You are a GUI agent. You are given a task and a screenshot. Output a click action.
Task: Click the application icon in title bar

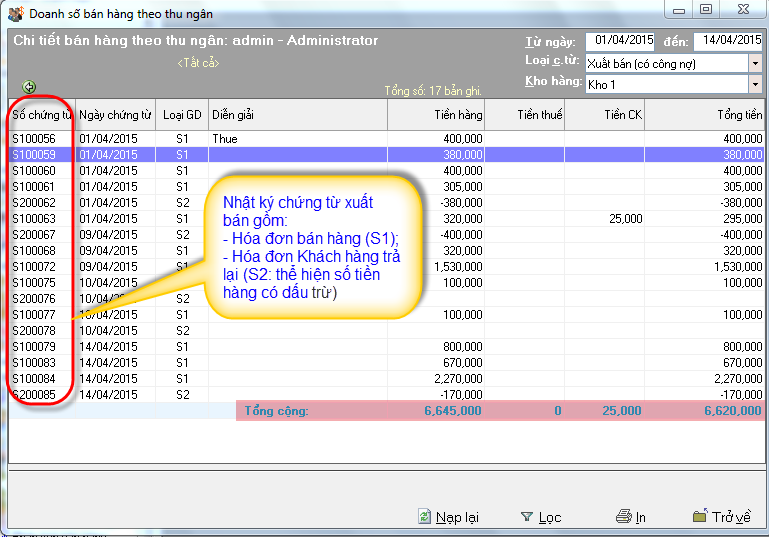pyautogui.click(x=15, y=14)
